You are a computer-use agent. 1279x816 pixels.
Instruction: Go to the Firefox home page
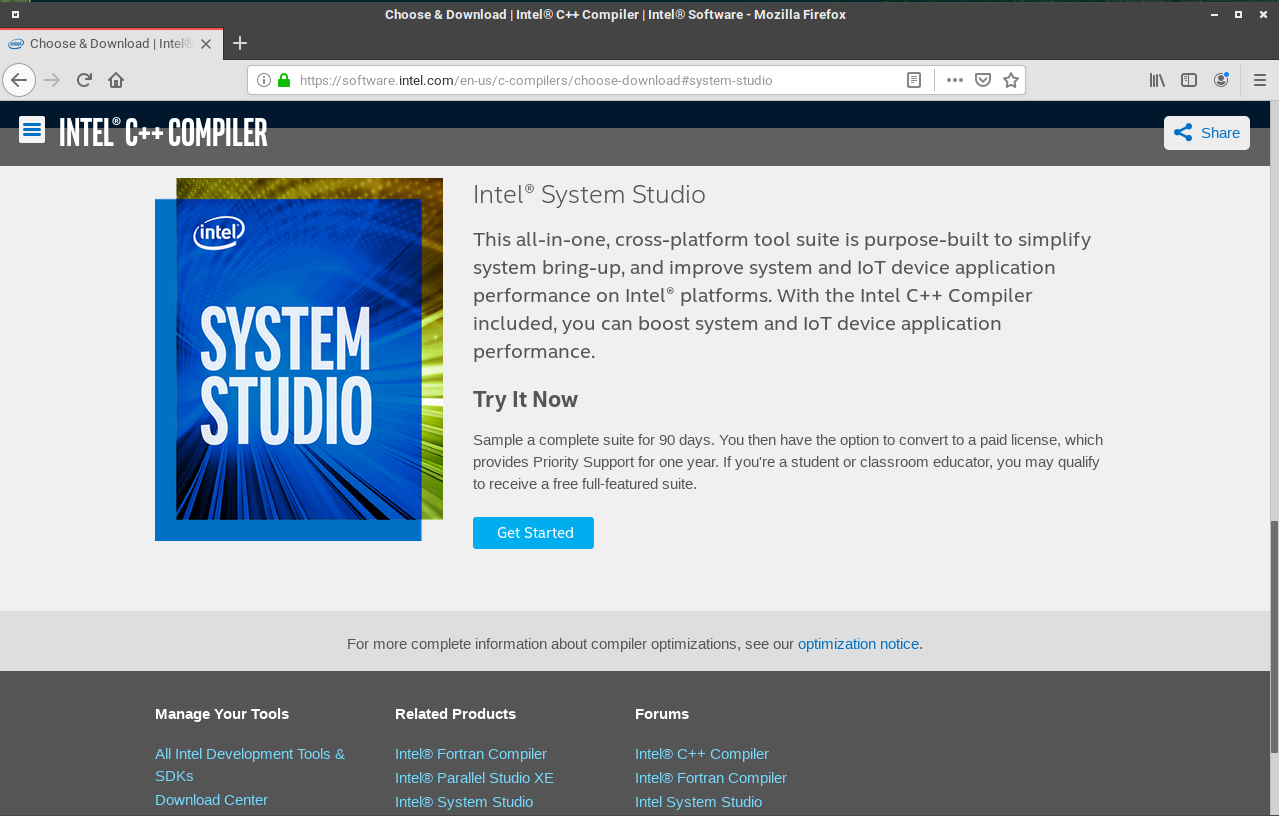pos(116,80)
